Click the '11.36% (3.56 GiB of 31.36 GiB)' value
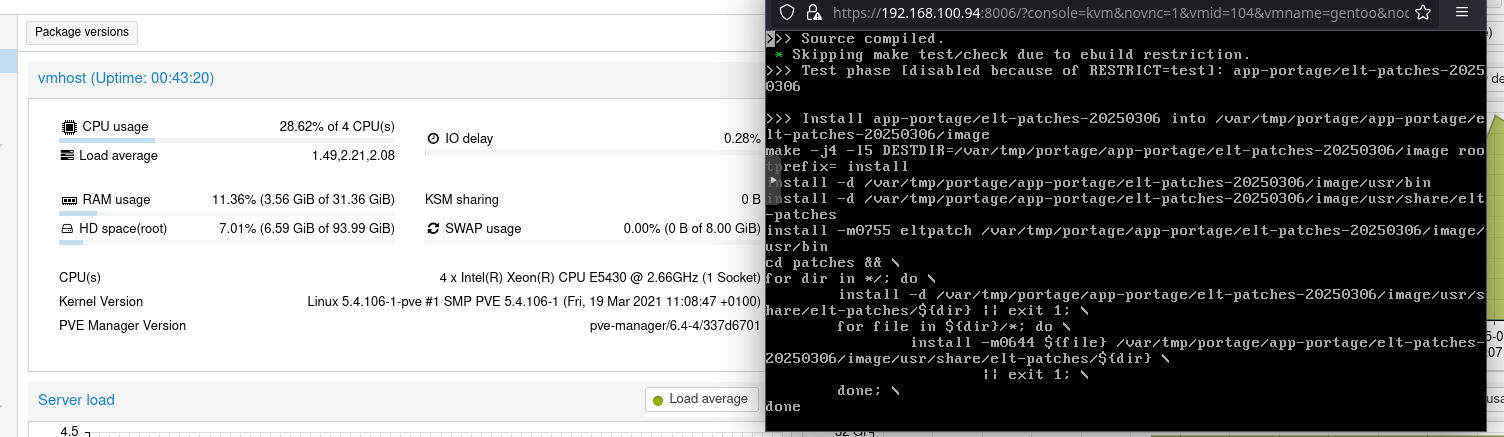The width and height of the screenshot is (1504, 437). tap(303, 200)
